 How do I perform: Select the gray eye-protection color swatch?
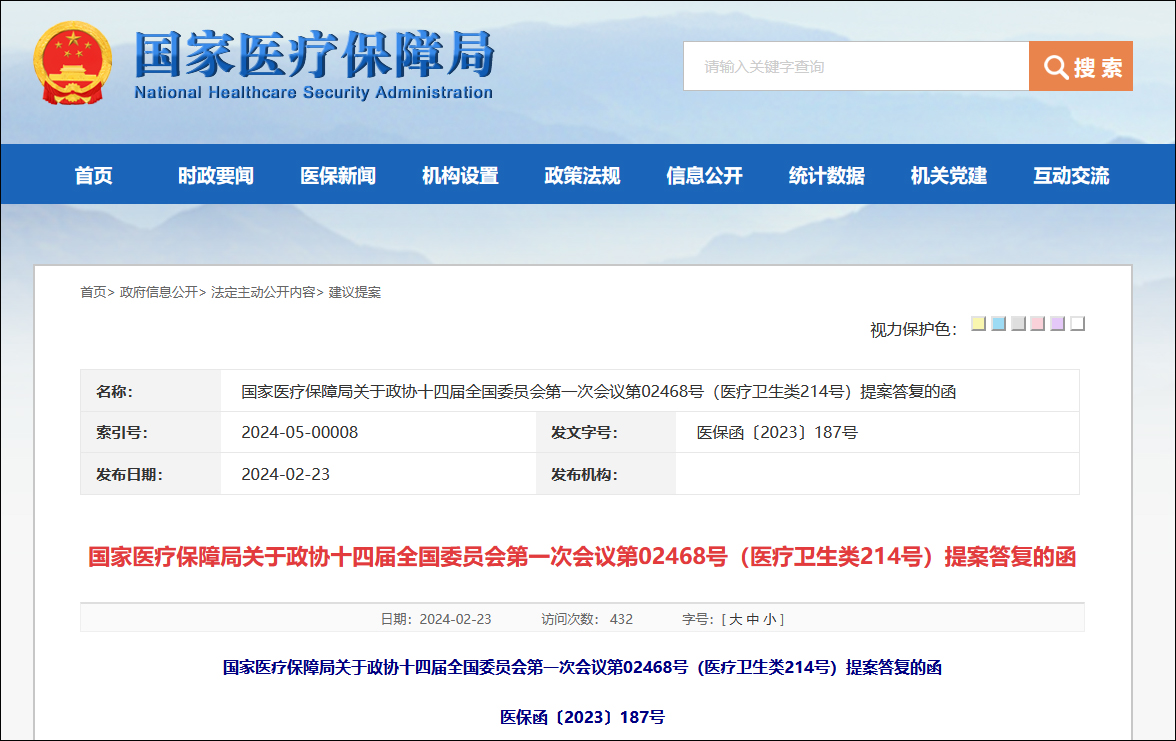coord(1018,323)
